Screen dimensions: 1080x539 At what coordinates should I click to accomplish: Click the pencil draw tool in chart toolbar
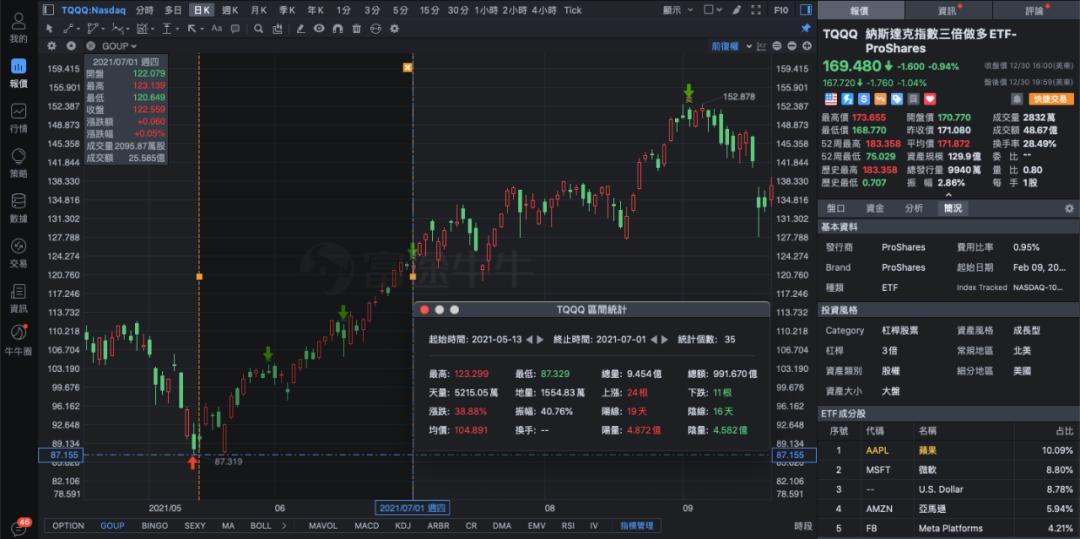pos(300,28)
